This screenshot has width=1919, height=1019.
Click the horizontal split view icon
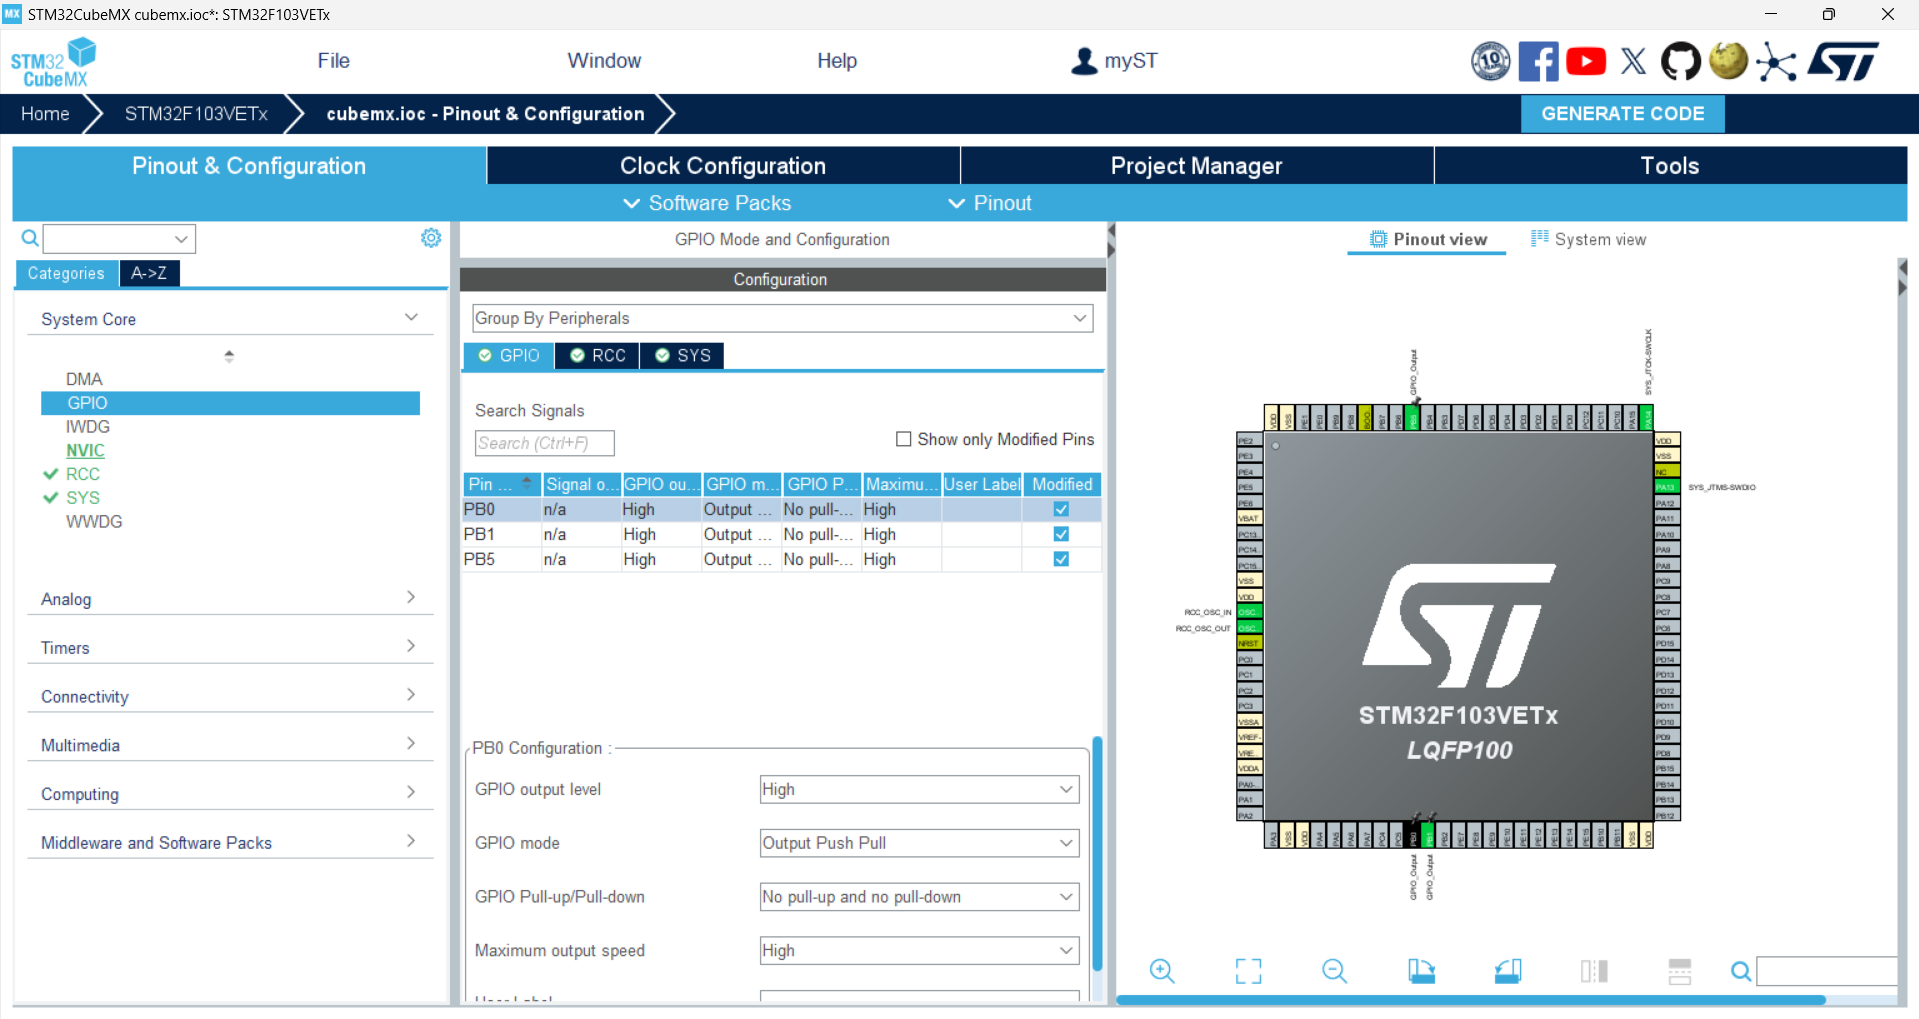tap(1680, 970)
